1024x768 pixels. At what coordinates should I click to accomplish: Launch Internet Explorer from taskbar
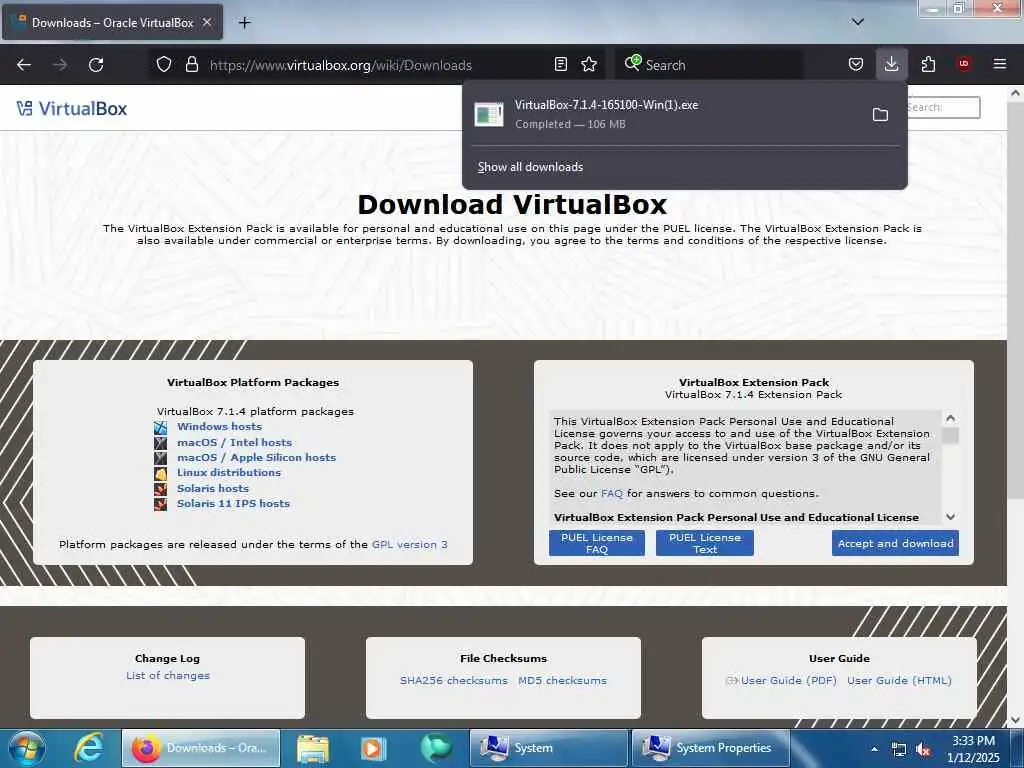89,748
